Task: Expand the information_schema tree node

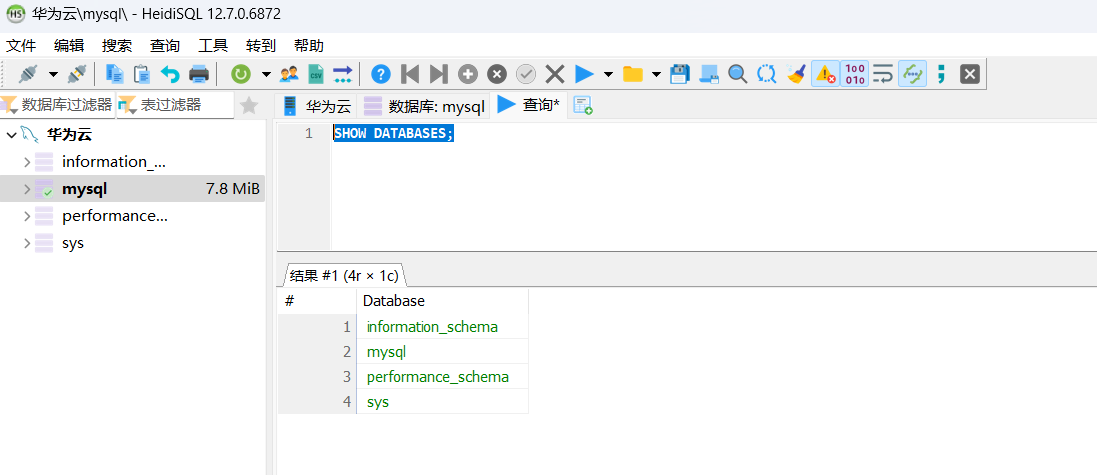Action: click(x=27, y=162)
